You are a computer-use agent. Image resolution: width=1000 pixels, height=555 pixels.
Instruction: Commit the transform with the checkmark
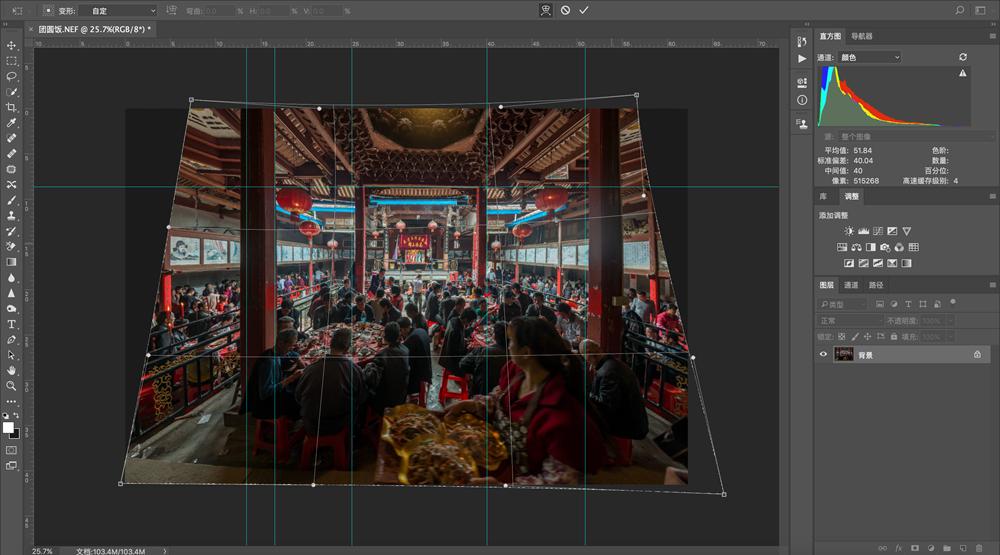point(584,10)
